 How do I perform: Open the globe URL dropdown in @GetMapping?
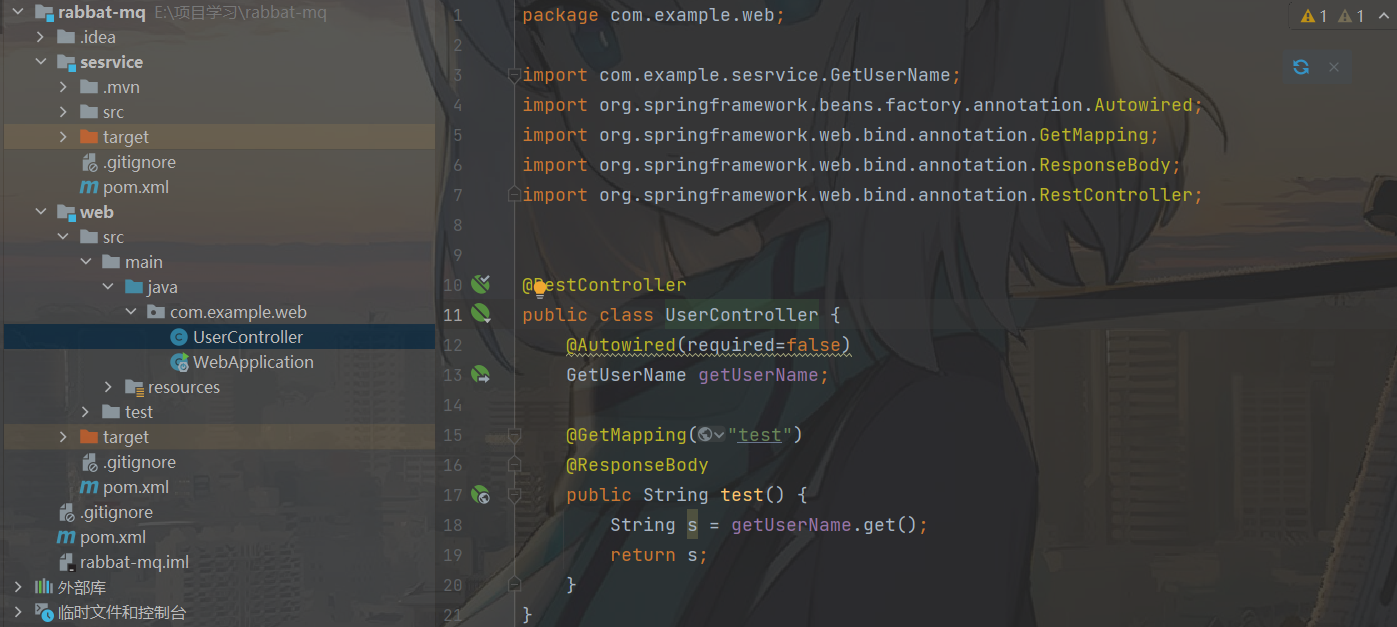point(711,434)
